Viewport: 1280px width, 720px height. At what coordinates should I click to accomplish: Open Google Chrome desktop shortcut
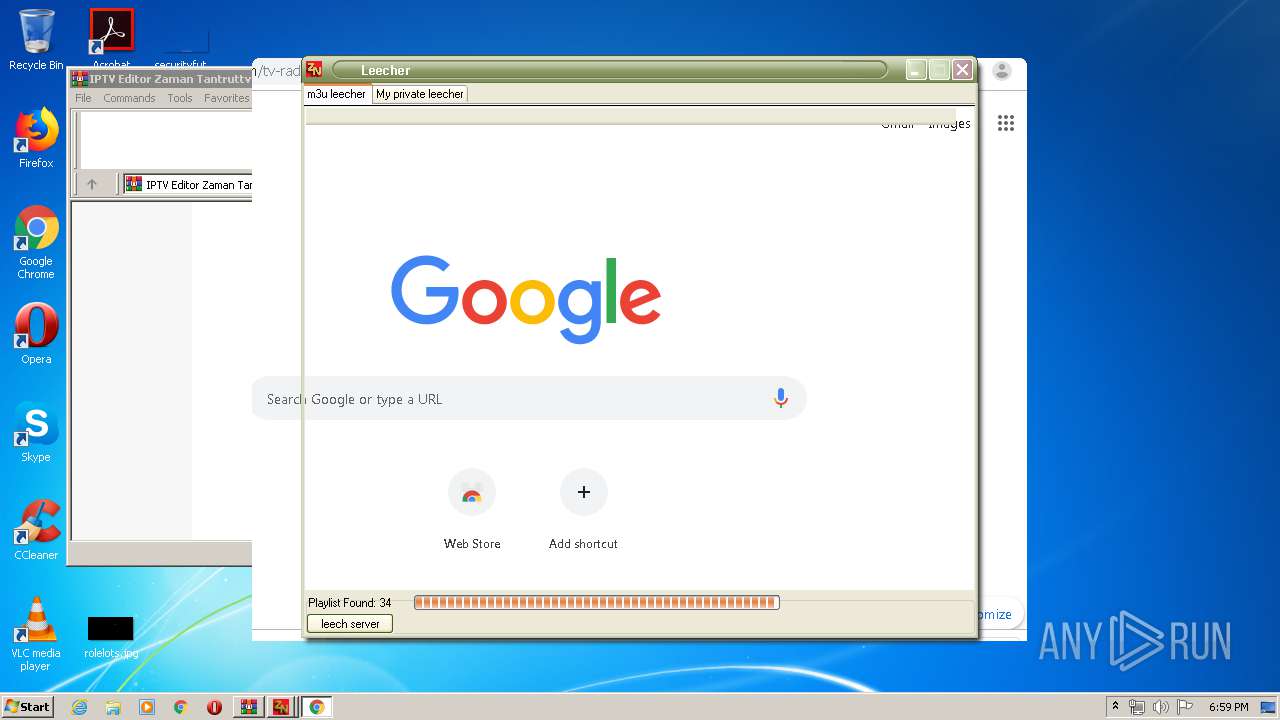point(36,242)
